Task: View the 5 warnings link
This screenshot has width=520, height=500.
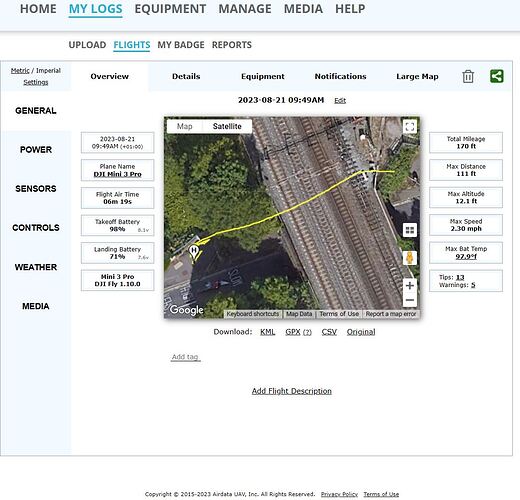Action: point(473,285)
